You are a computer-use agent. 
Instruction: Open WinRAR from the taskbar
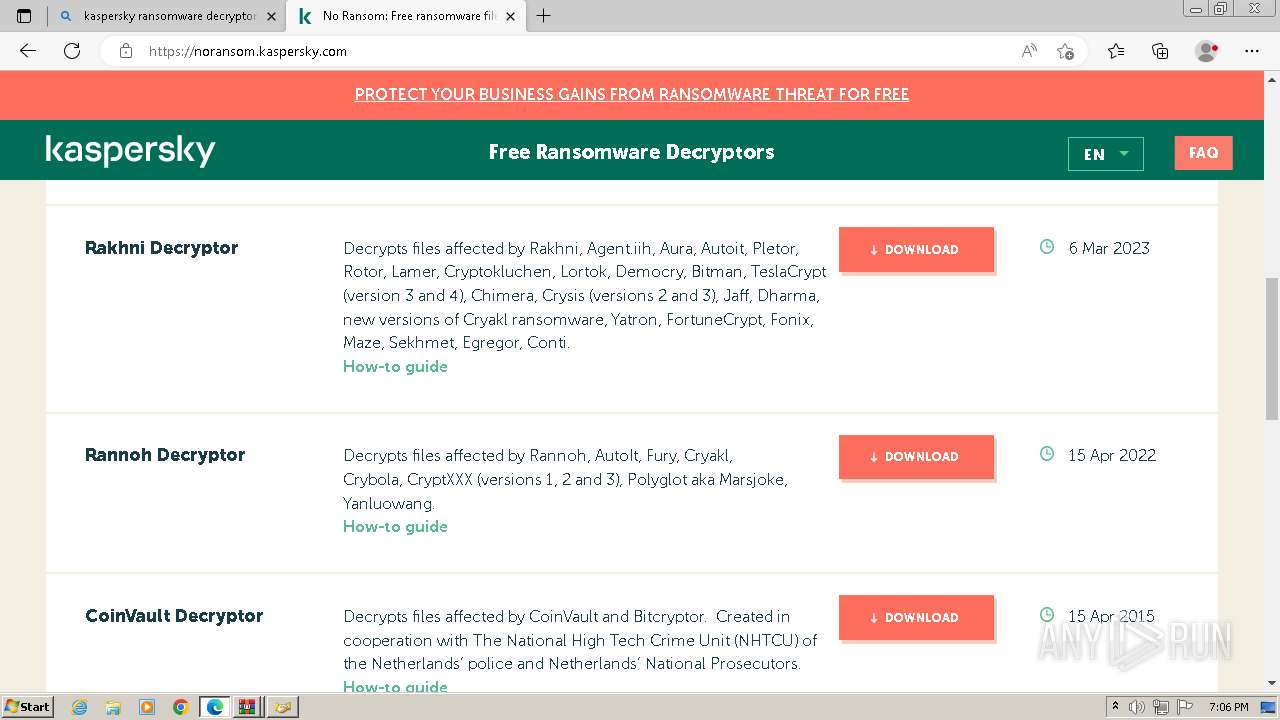[247, 707]
